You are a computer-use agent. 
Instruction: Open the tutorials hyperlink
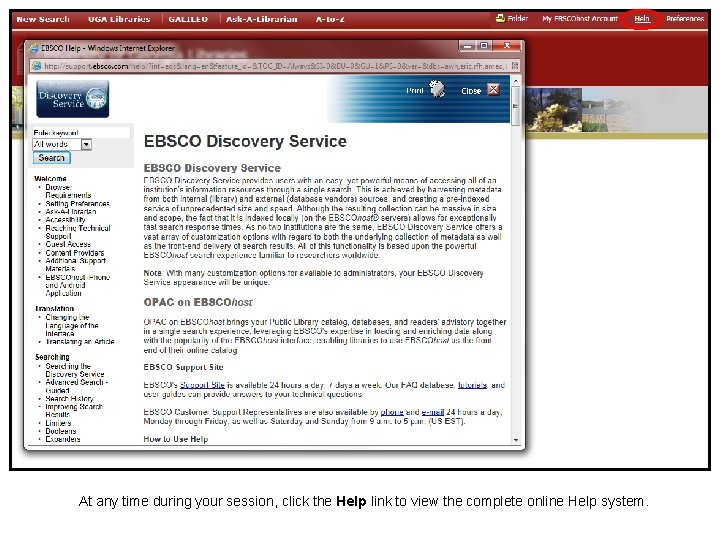pos(472,385)
